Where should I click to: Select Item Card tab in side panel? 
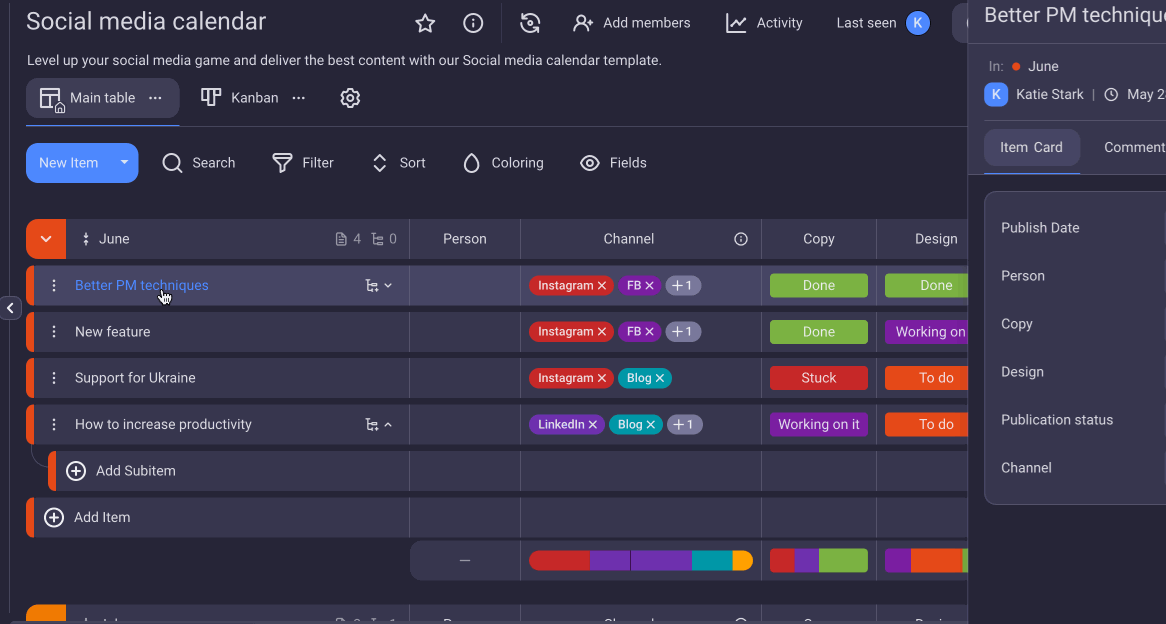[1031, 147]
